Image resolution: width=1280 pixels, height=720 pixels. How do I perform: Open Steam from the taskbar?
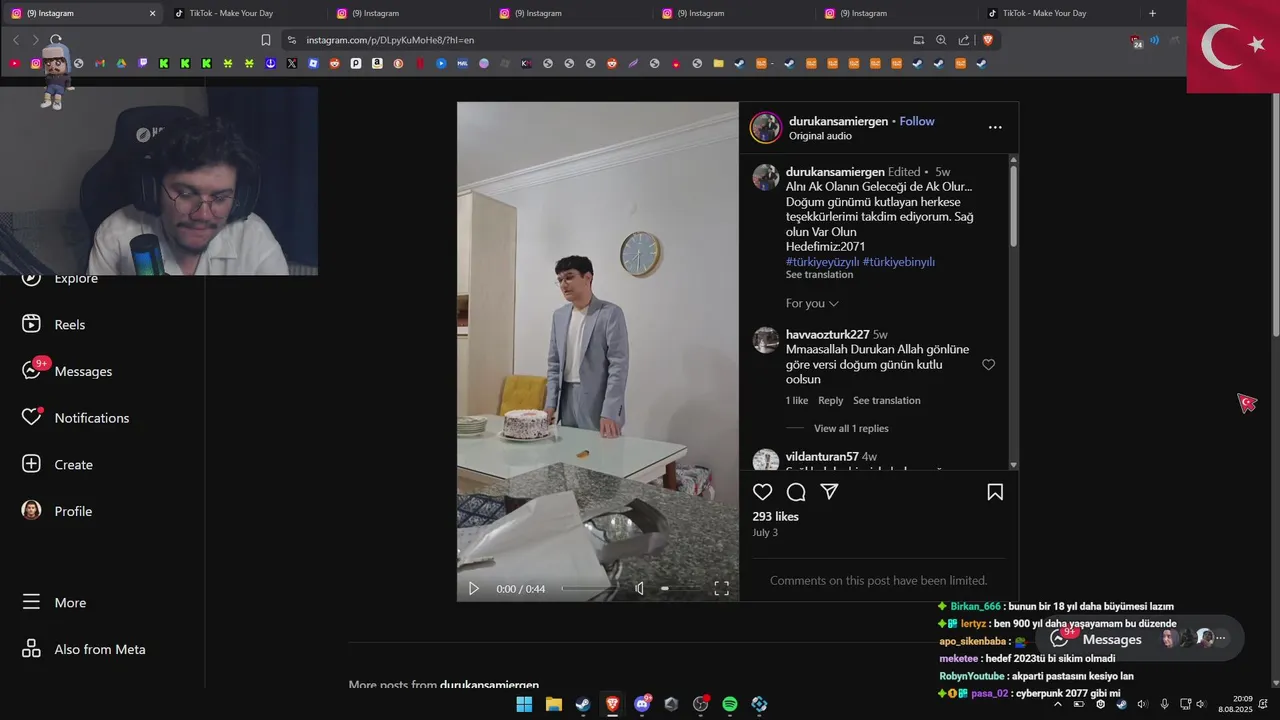coord(582,704)
